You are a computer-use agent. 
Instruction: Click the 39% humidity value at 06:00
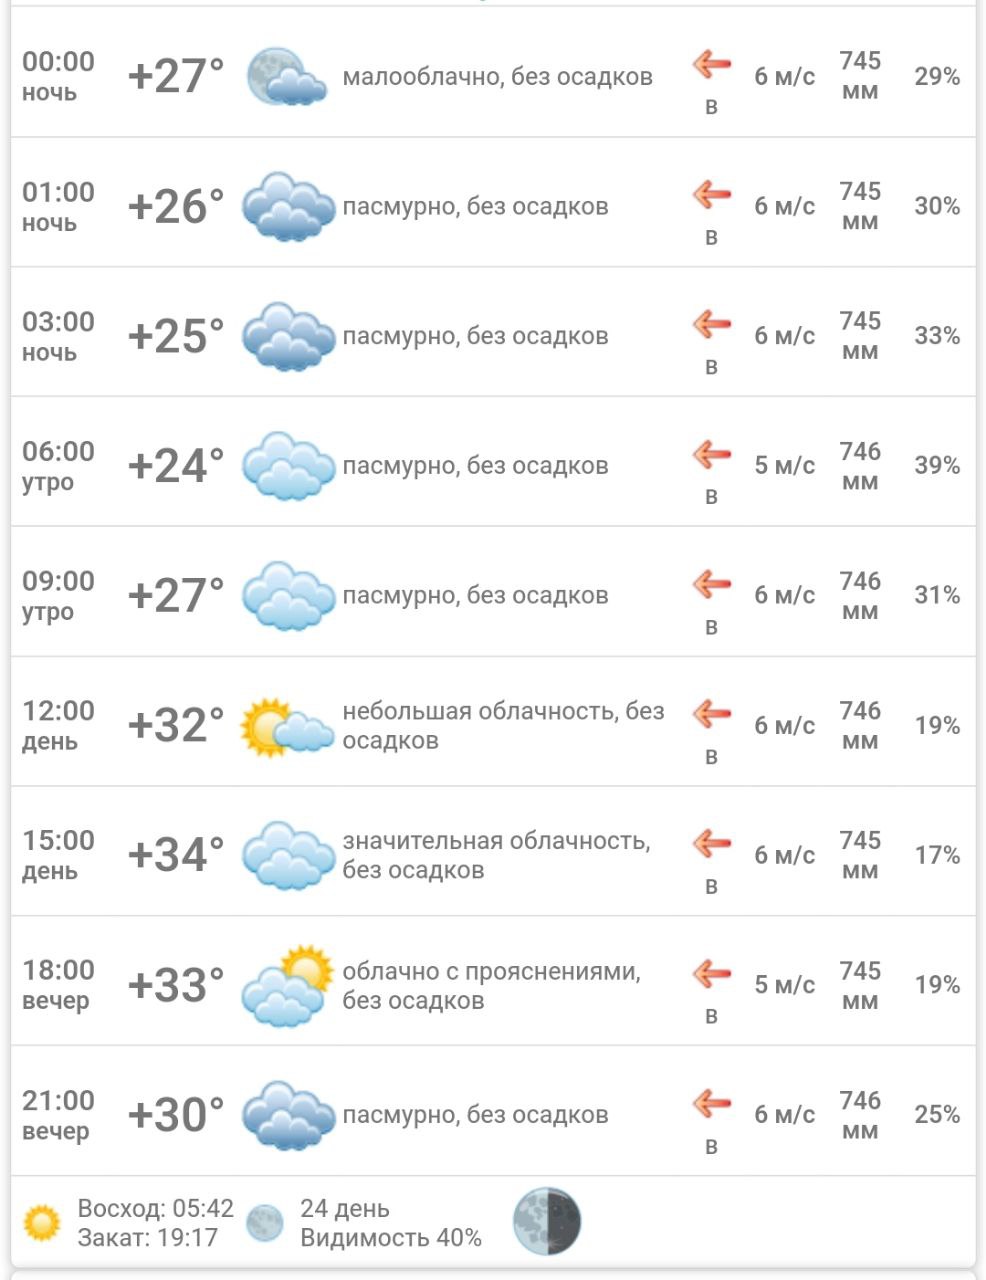click(x=936, y=466)
